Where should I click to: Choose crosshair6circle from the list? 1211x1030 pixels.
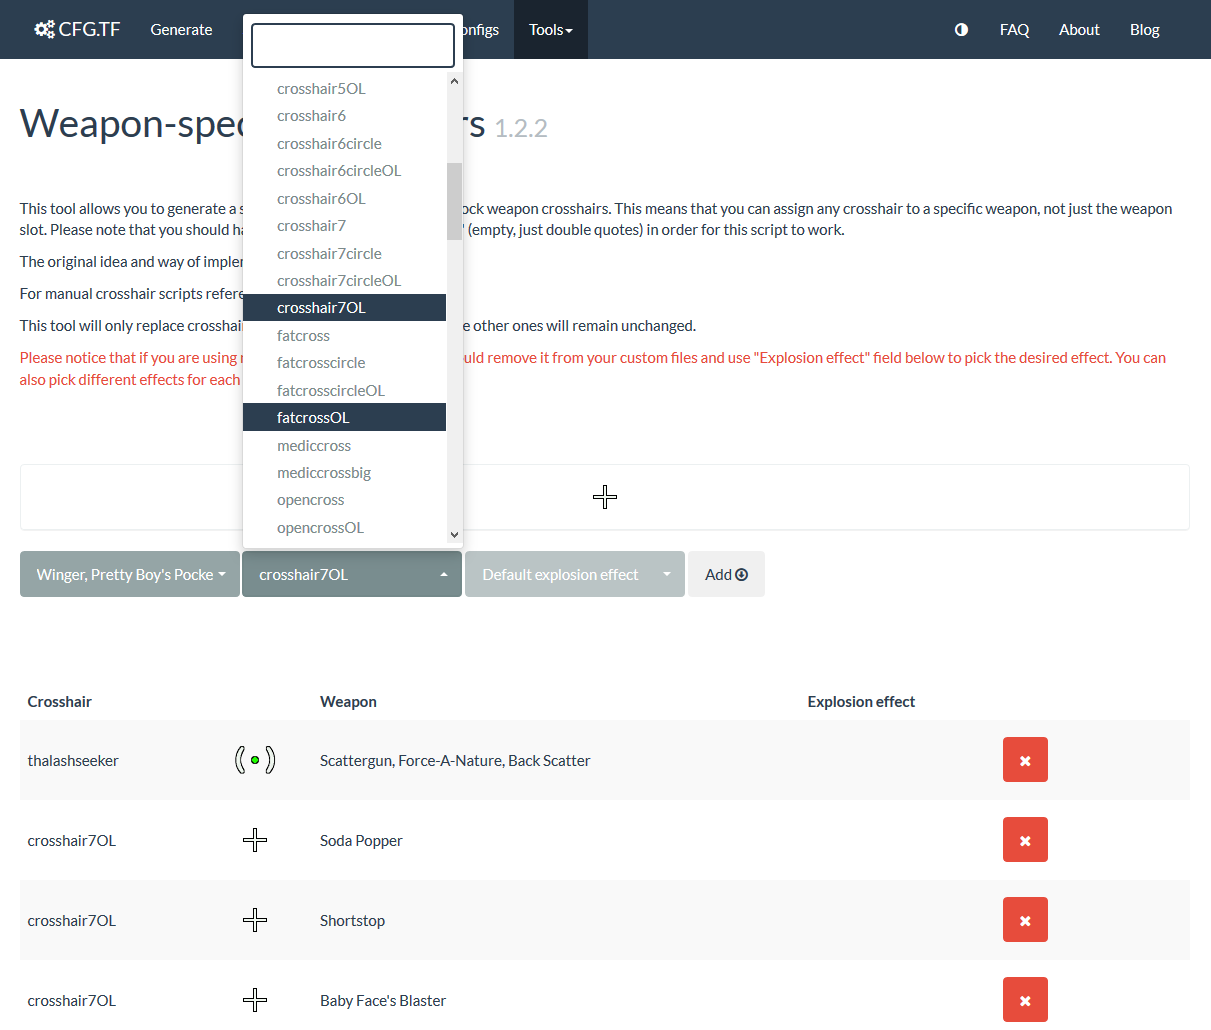[344, 143]
